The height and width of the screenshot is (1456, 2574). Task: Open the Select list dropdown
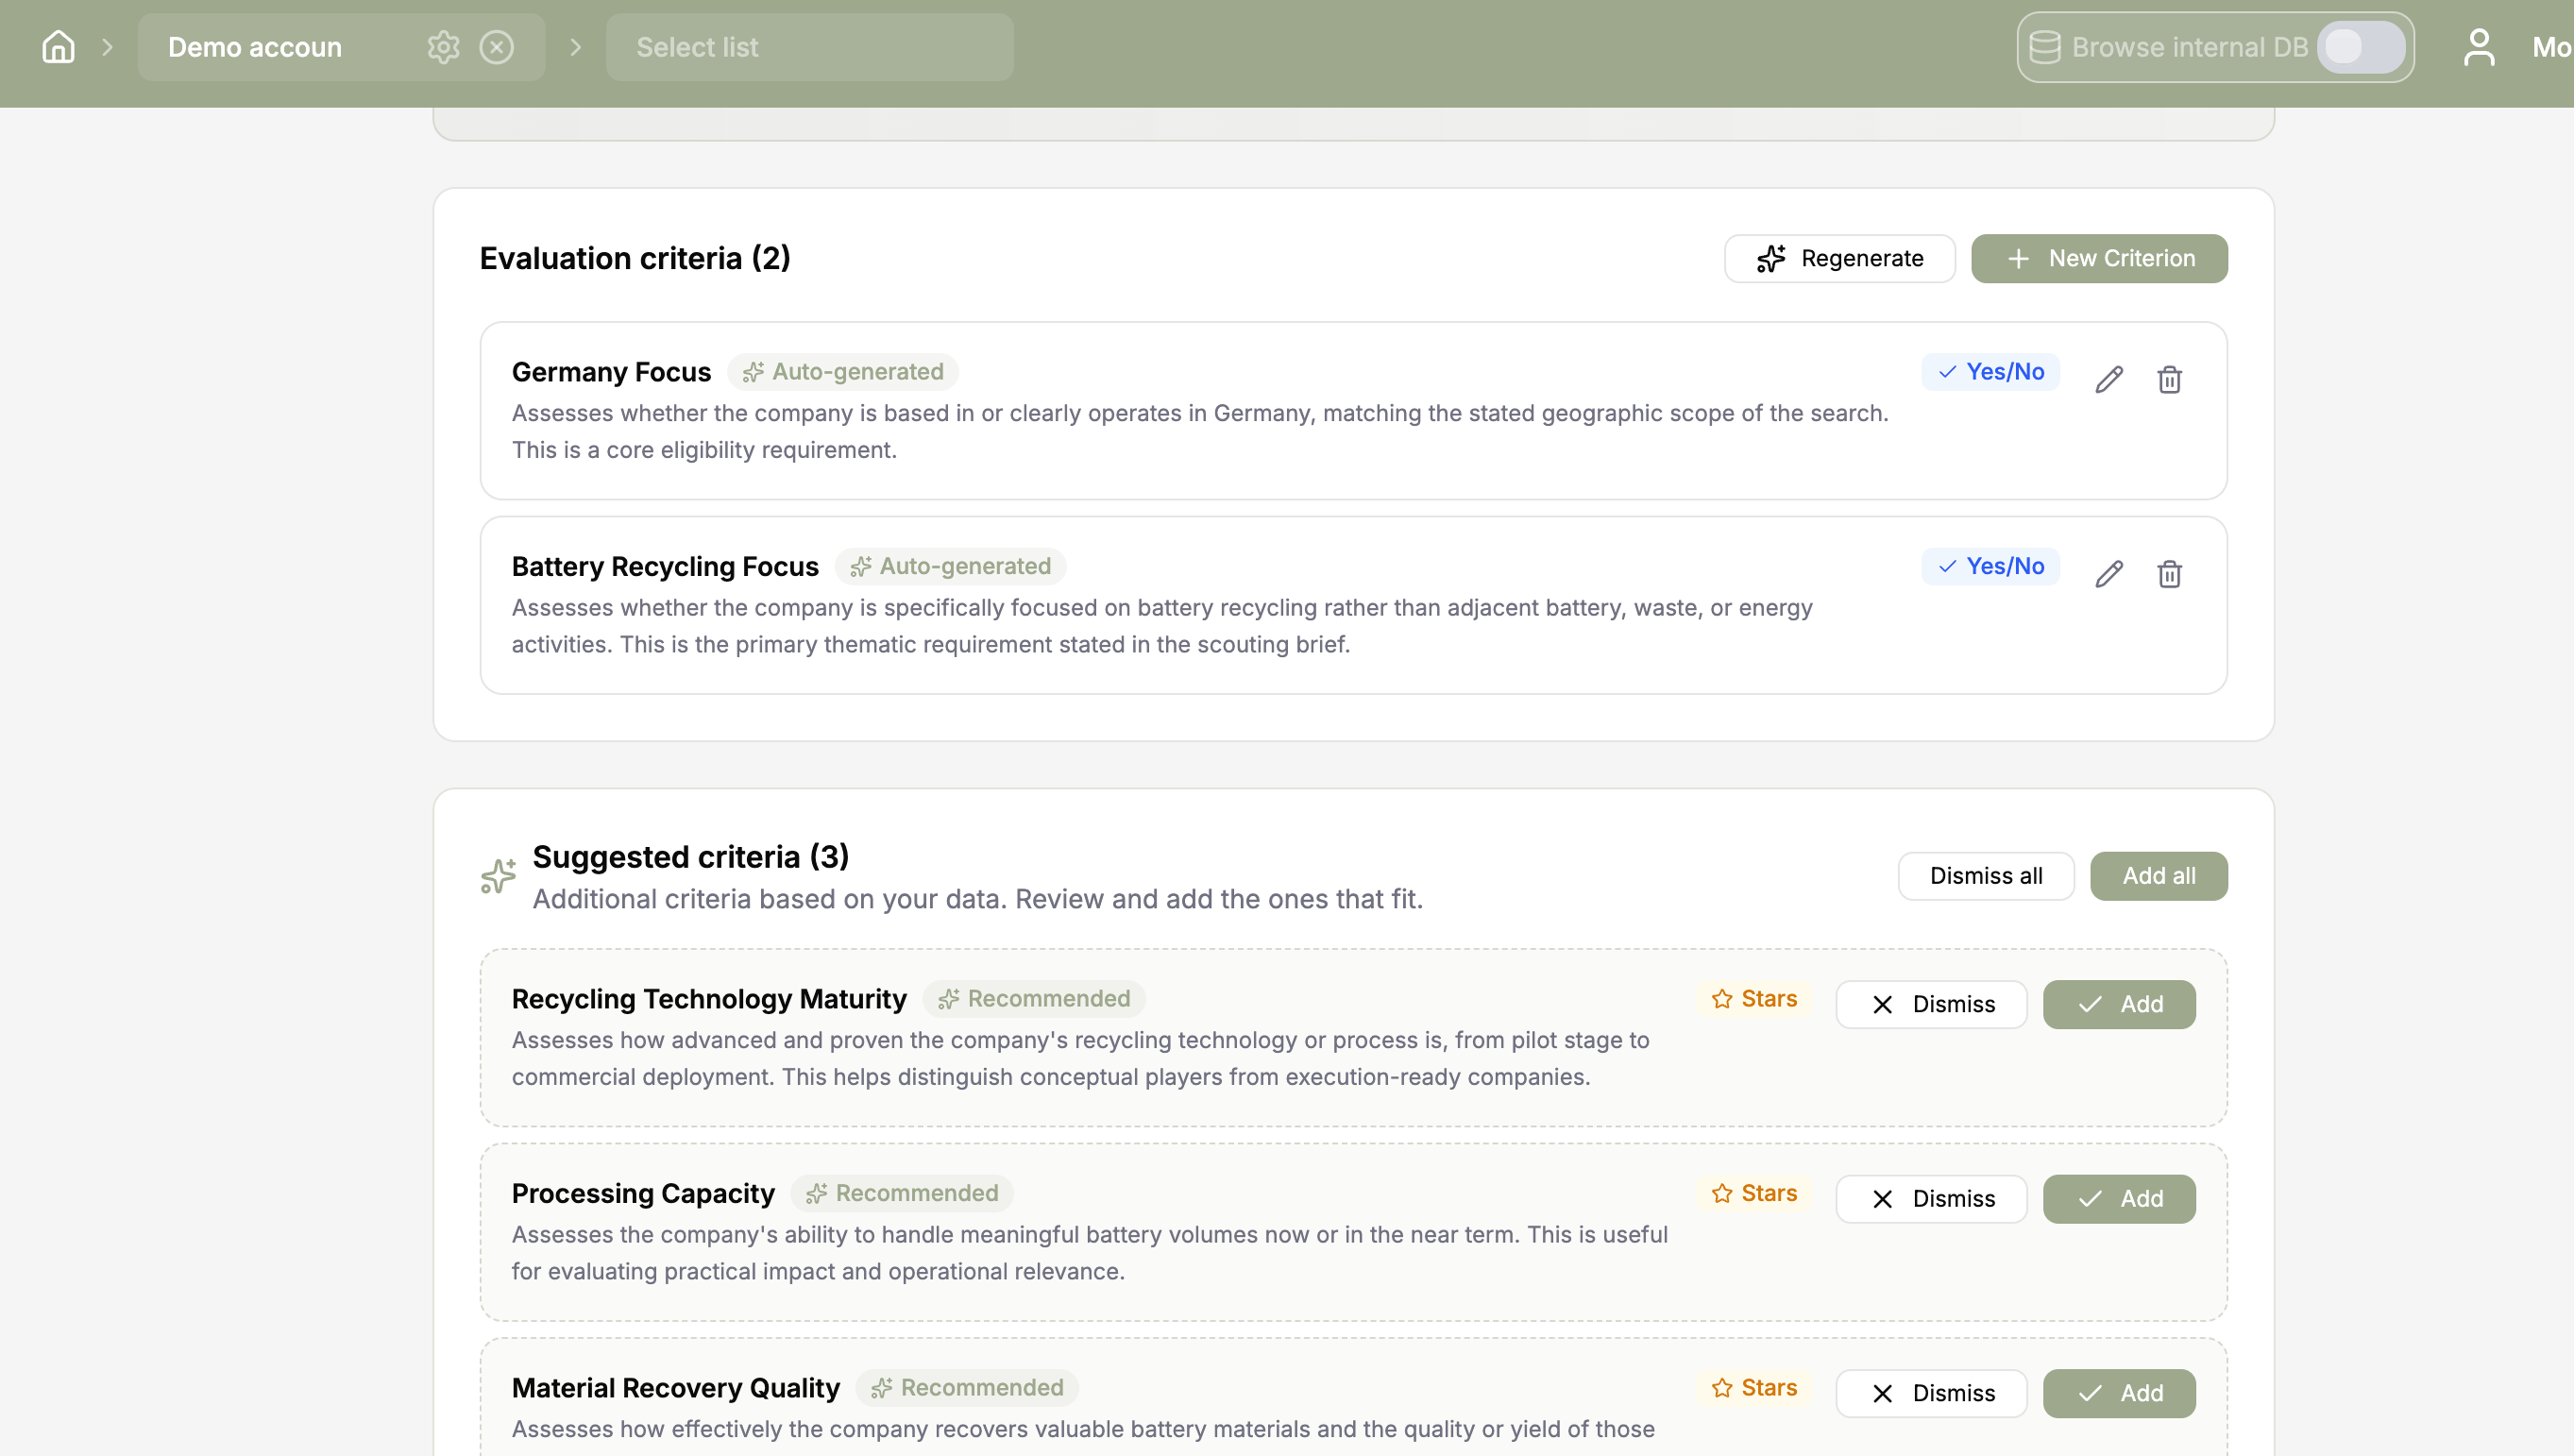(x=809, y=47)
